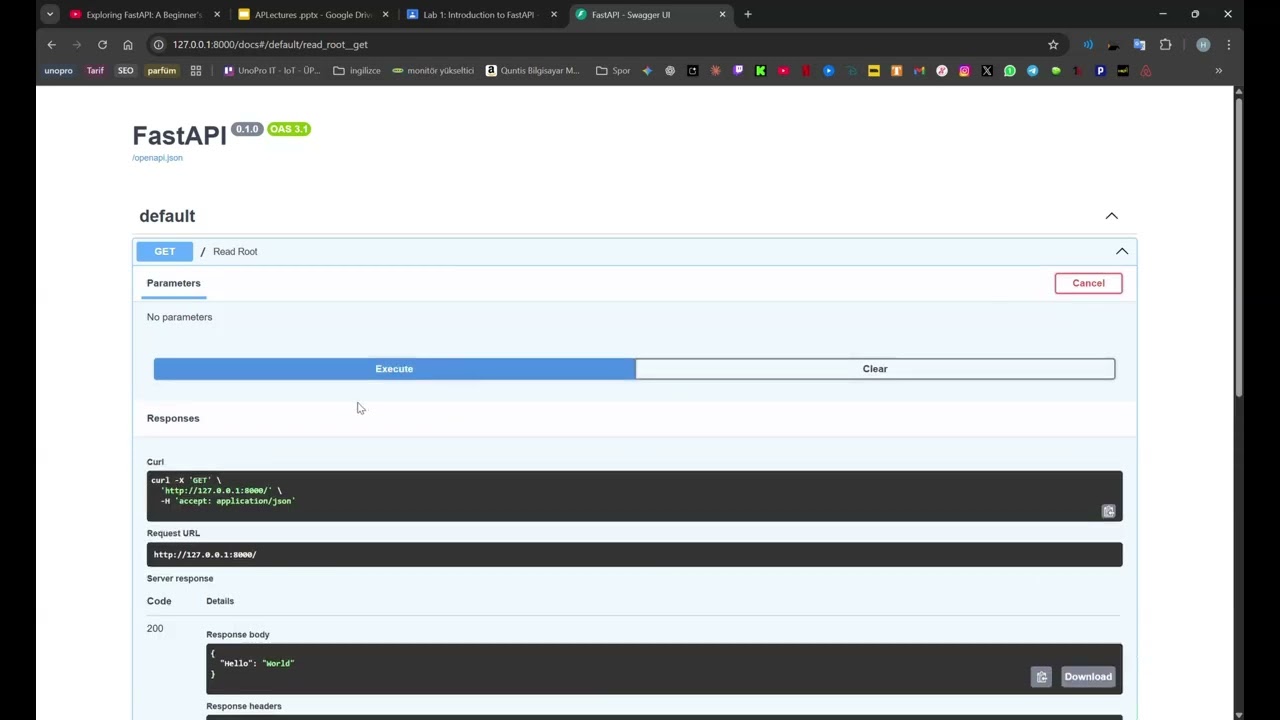Open the Claude starburst bookmark
The width and height of the screenshot is (1280, 720).
[716, 71]
